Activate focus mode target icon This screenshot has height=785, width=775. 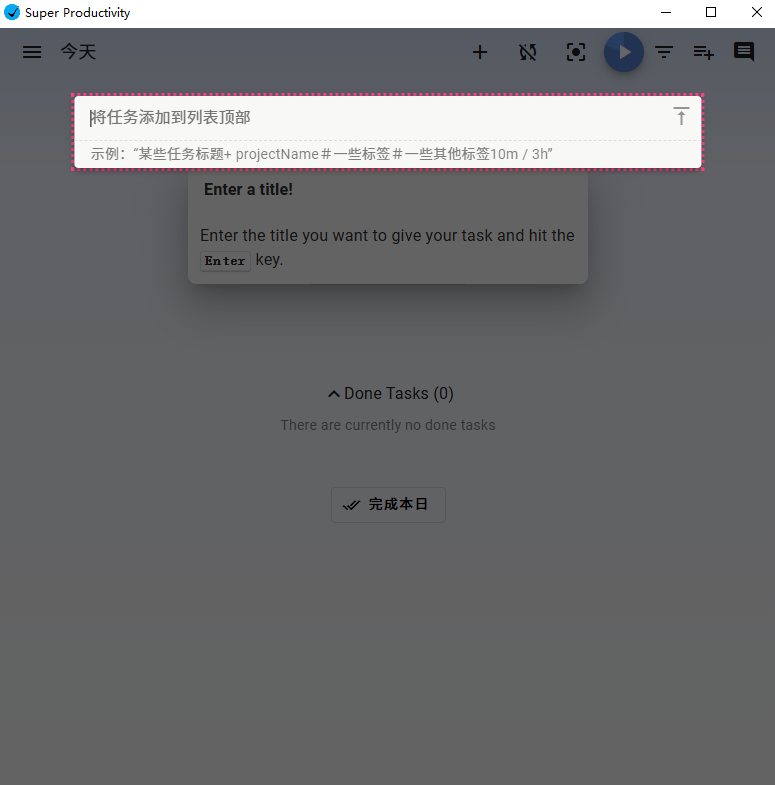pyautogui.click(x=576, y=52)
